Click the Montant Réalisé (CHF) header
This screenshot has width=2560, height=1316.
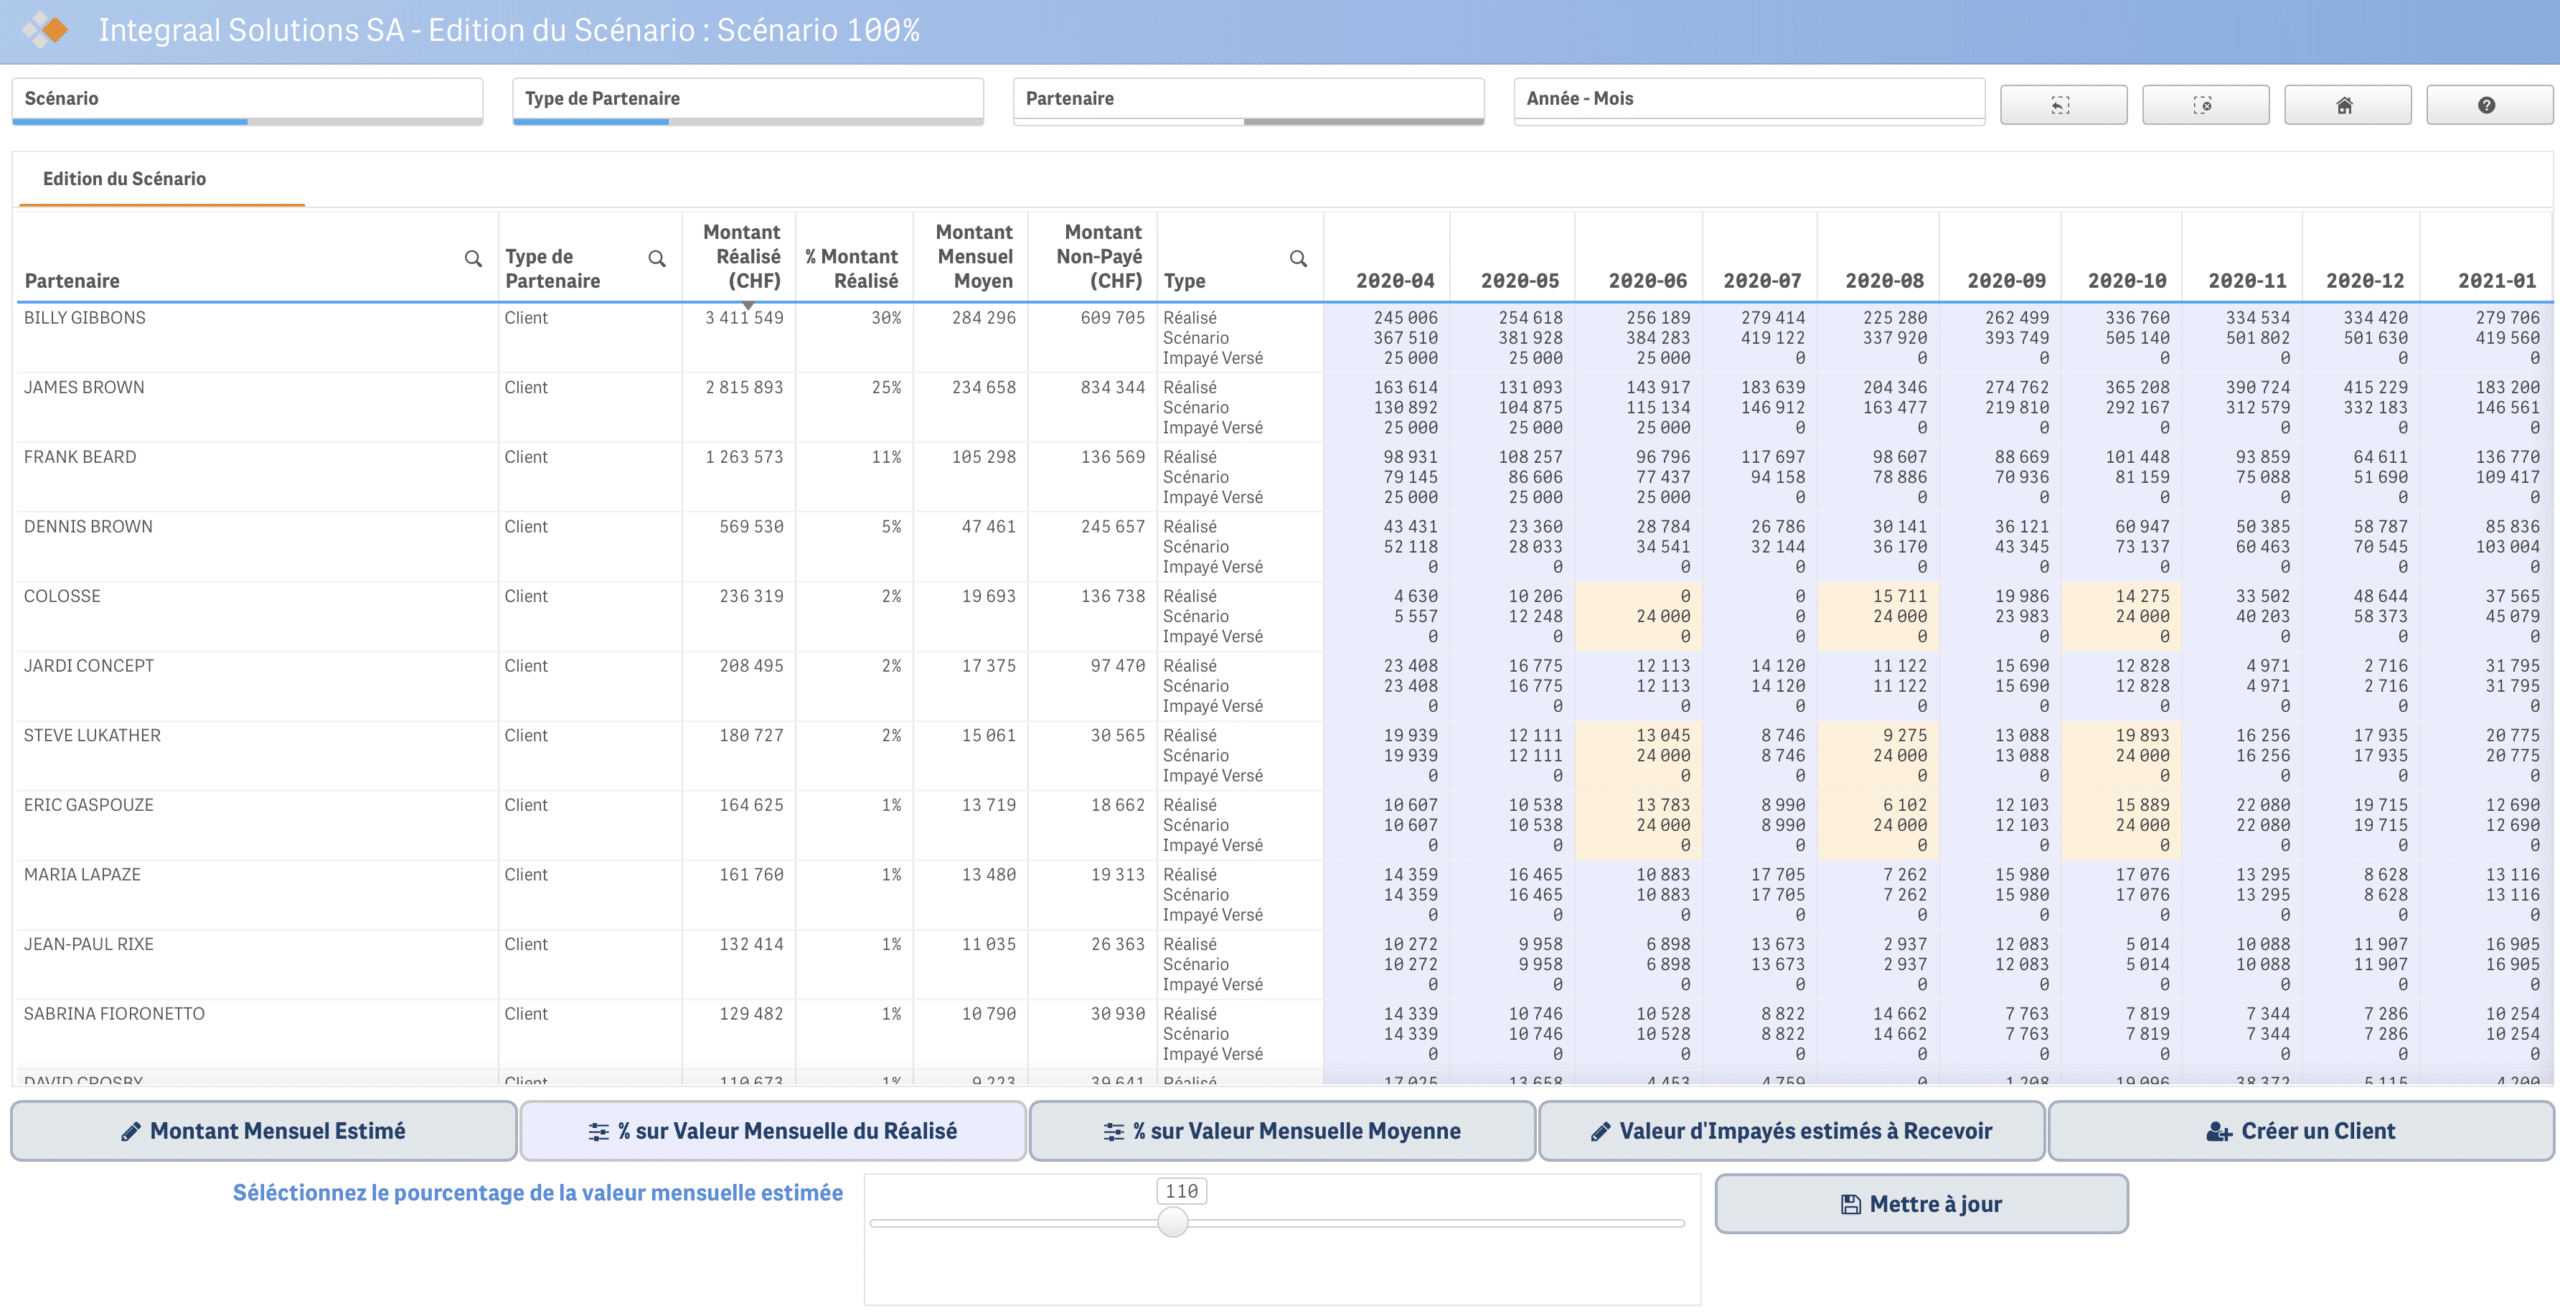tap(741, 257)
